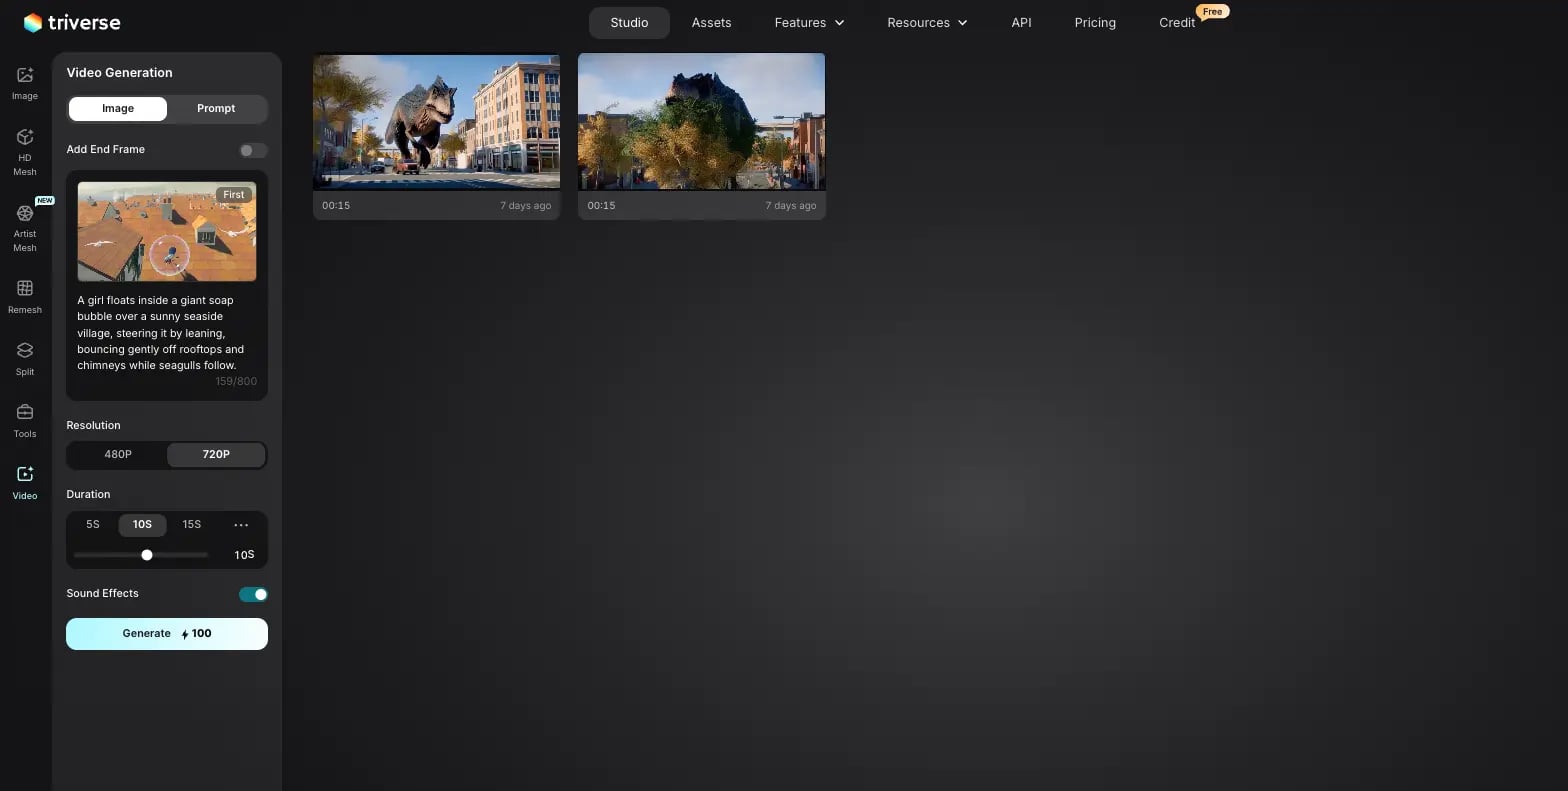The height and width of the screenshot is (791, 1568).
Task: Open the Artist Mesh tool
Action: (25, 228)
